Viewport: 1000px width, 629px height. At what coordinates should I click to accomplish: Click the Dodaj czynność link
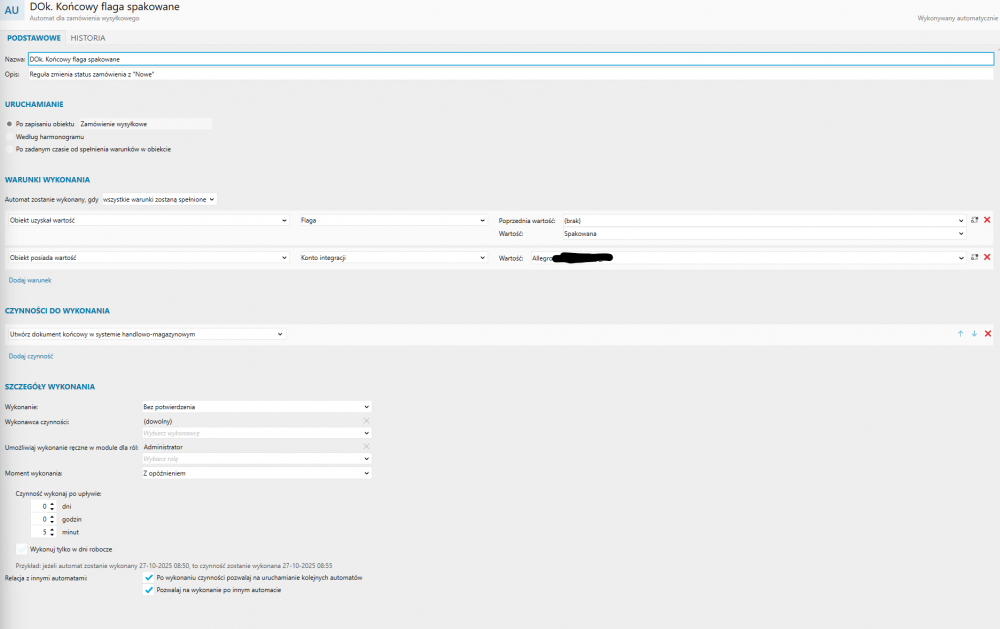[31, 356]
